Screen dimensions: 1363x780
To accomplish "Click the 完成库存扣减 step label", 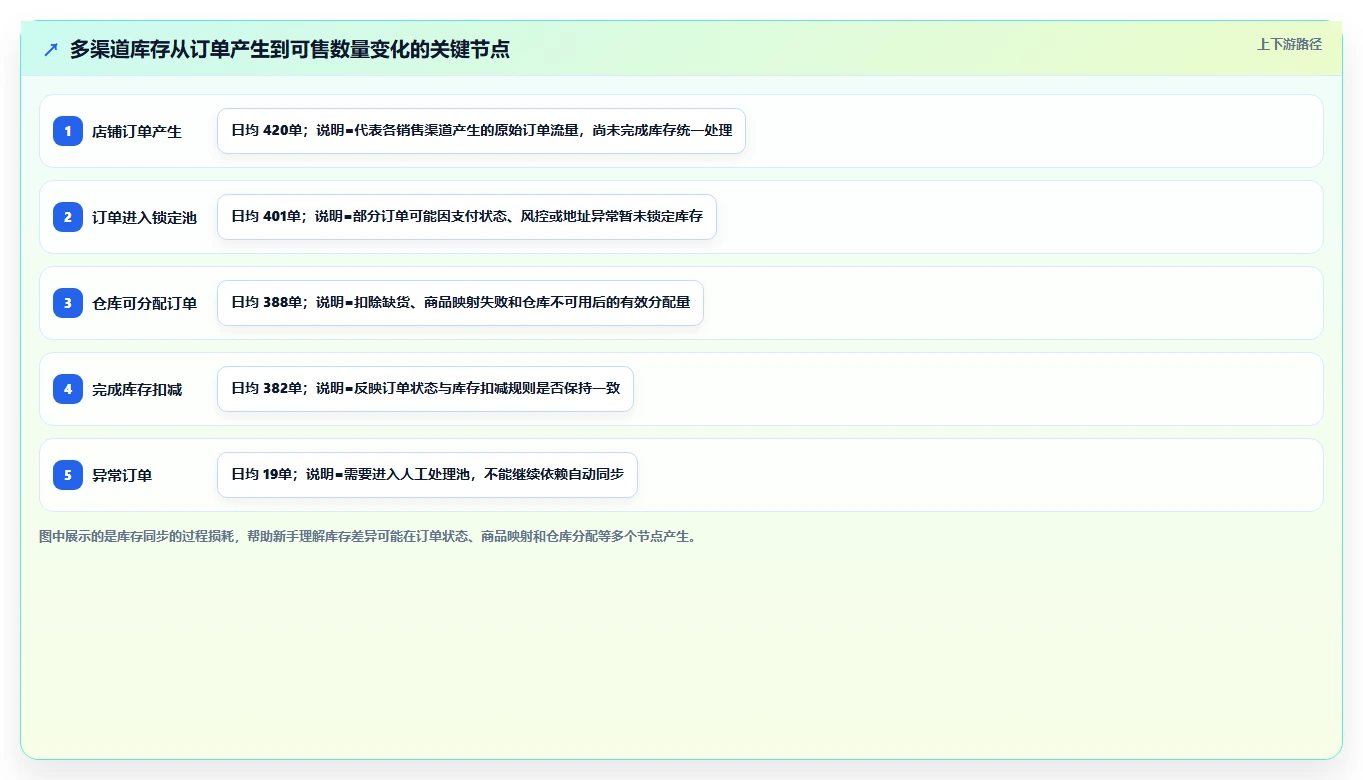I will (137, 389).
